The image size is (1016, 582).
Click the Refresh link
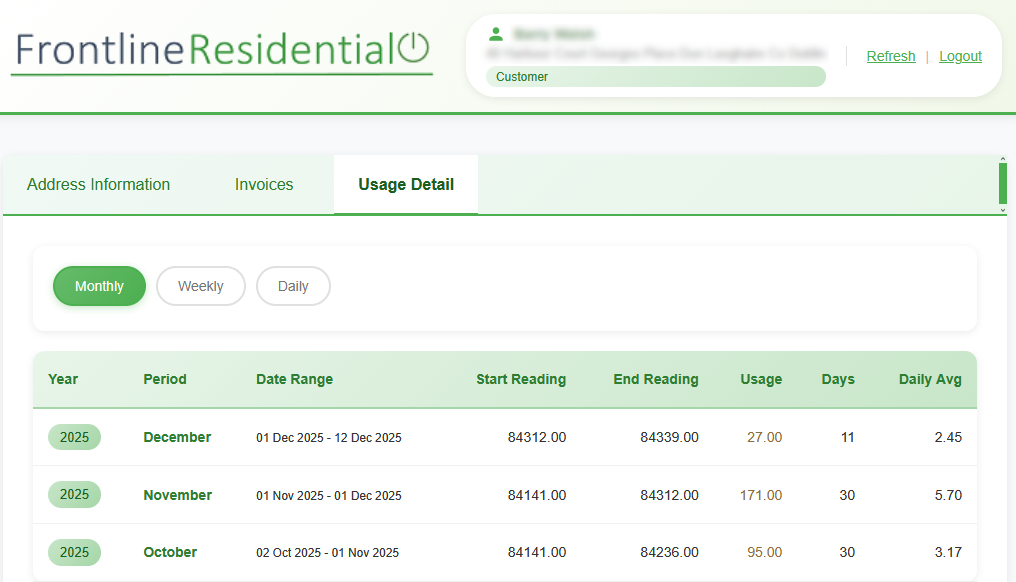click(890, 56)
